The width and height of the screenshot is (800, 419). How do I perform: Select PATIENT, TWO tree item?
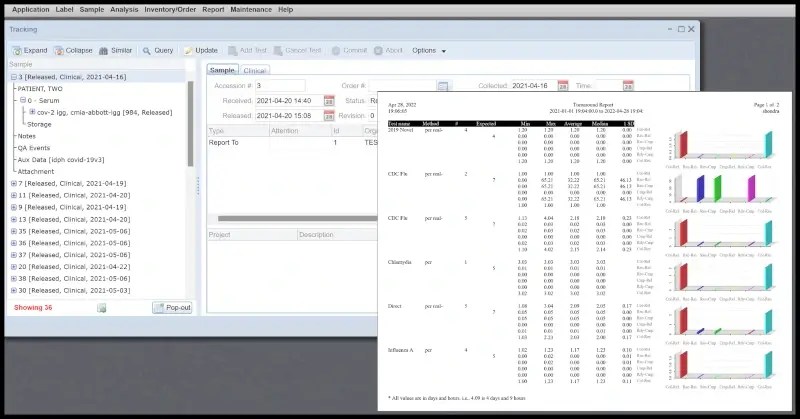(x=40, y=89)
